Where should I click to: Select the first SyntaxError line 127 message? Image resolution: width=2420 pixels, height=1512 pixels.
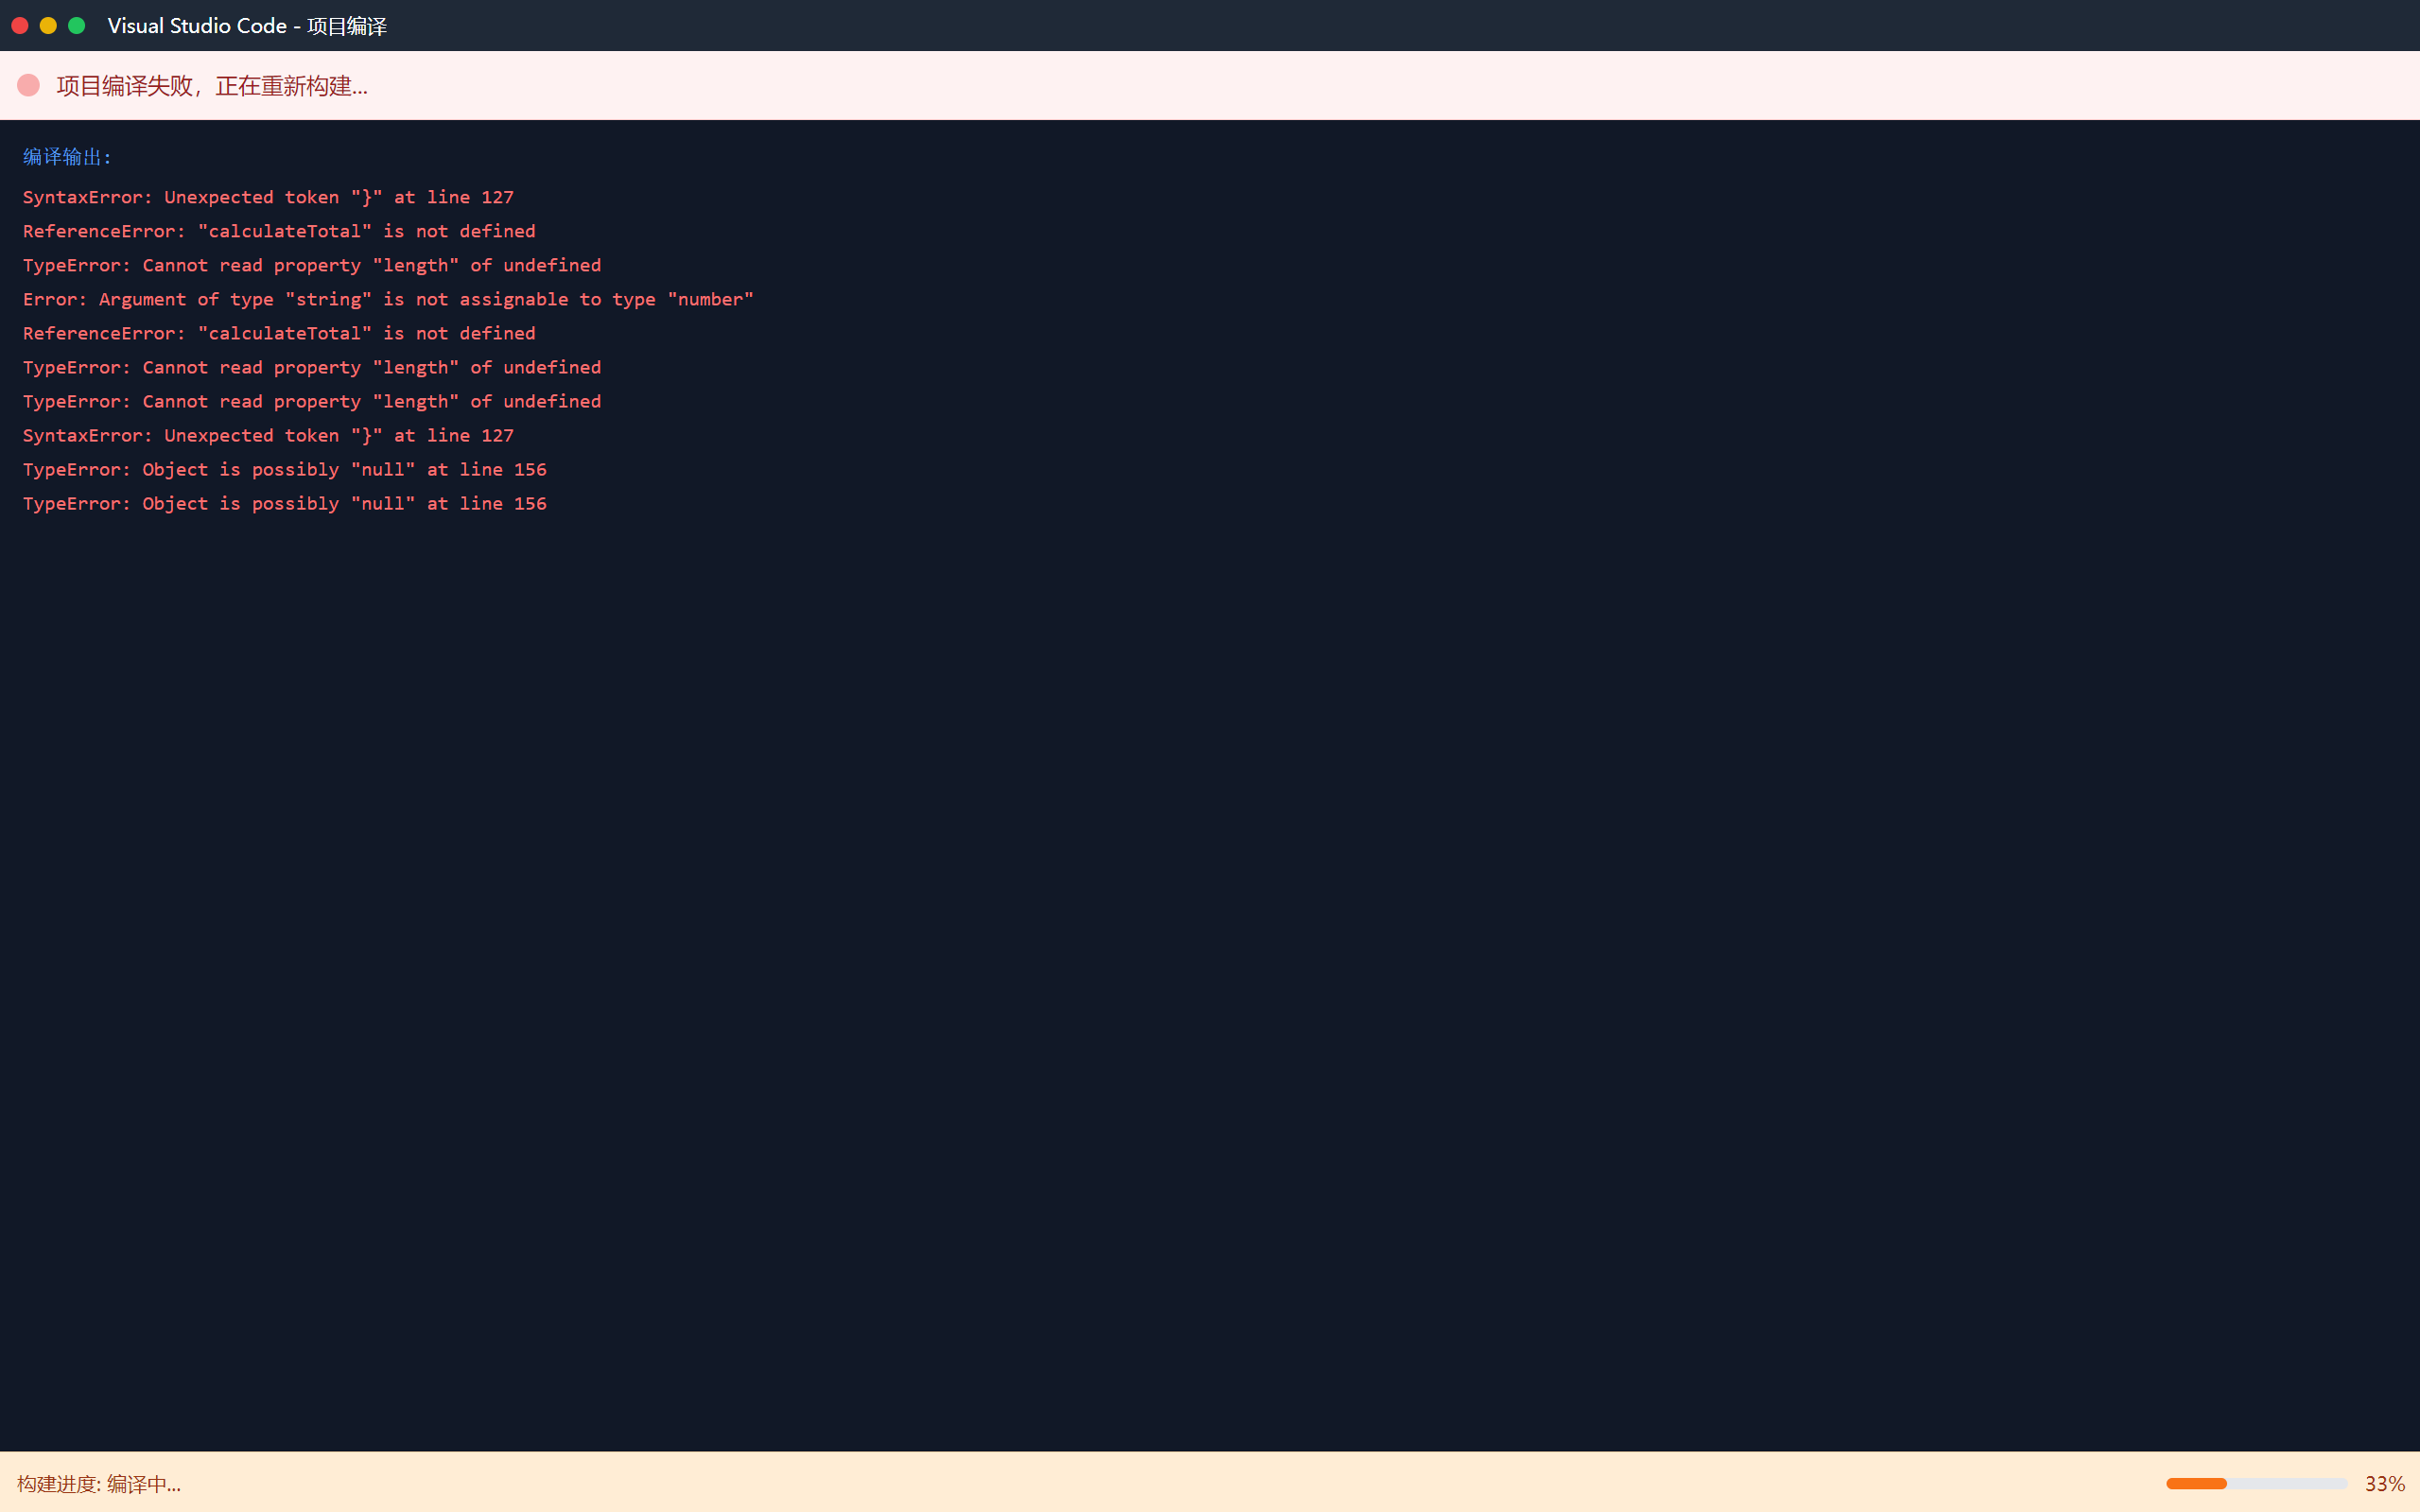tap(268, 197)
